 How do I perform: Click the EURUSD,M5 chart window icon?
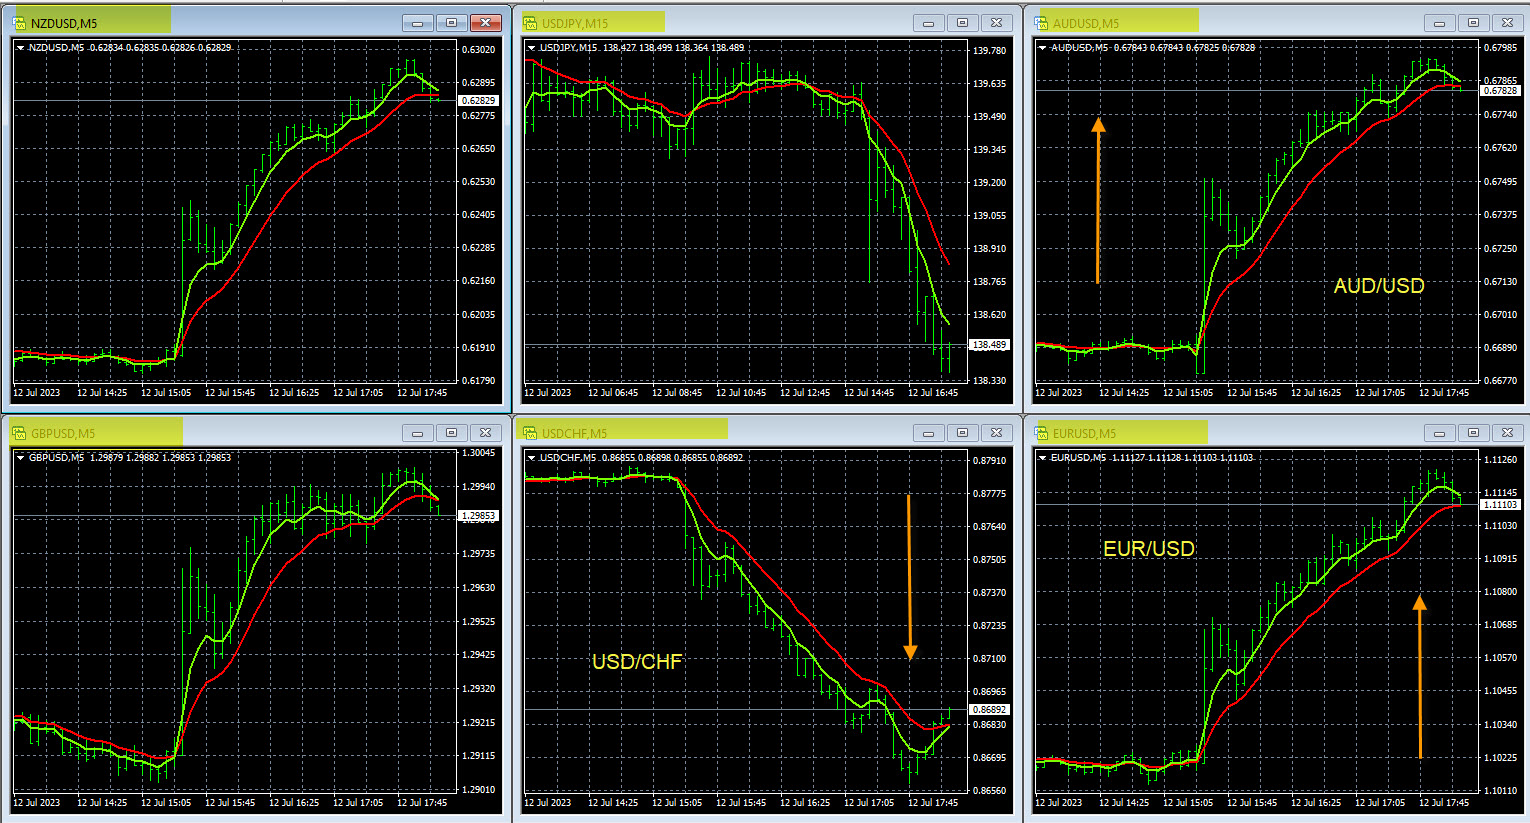point(1042,433)
